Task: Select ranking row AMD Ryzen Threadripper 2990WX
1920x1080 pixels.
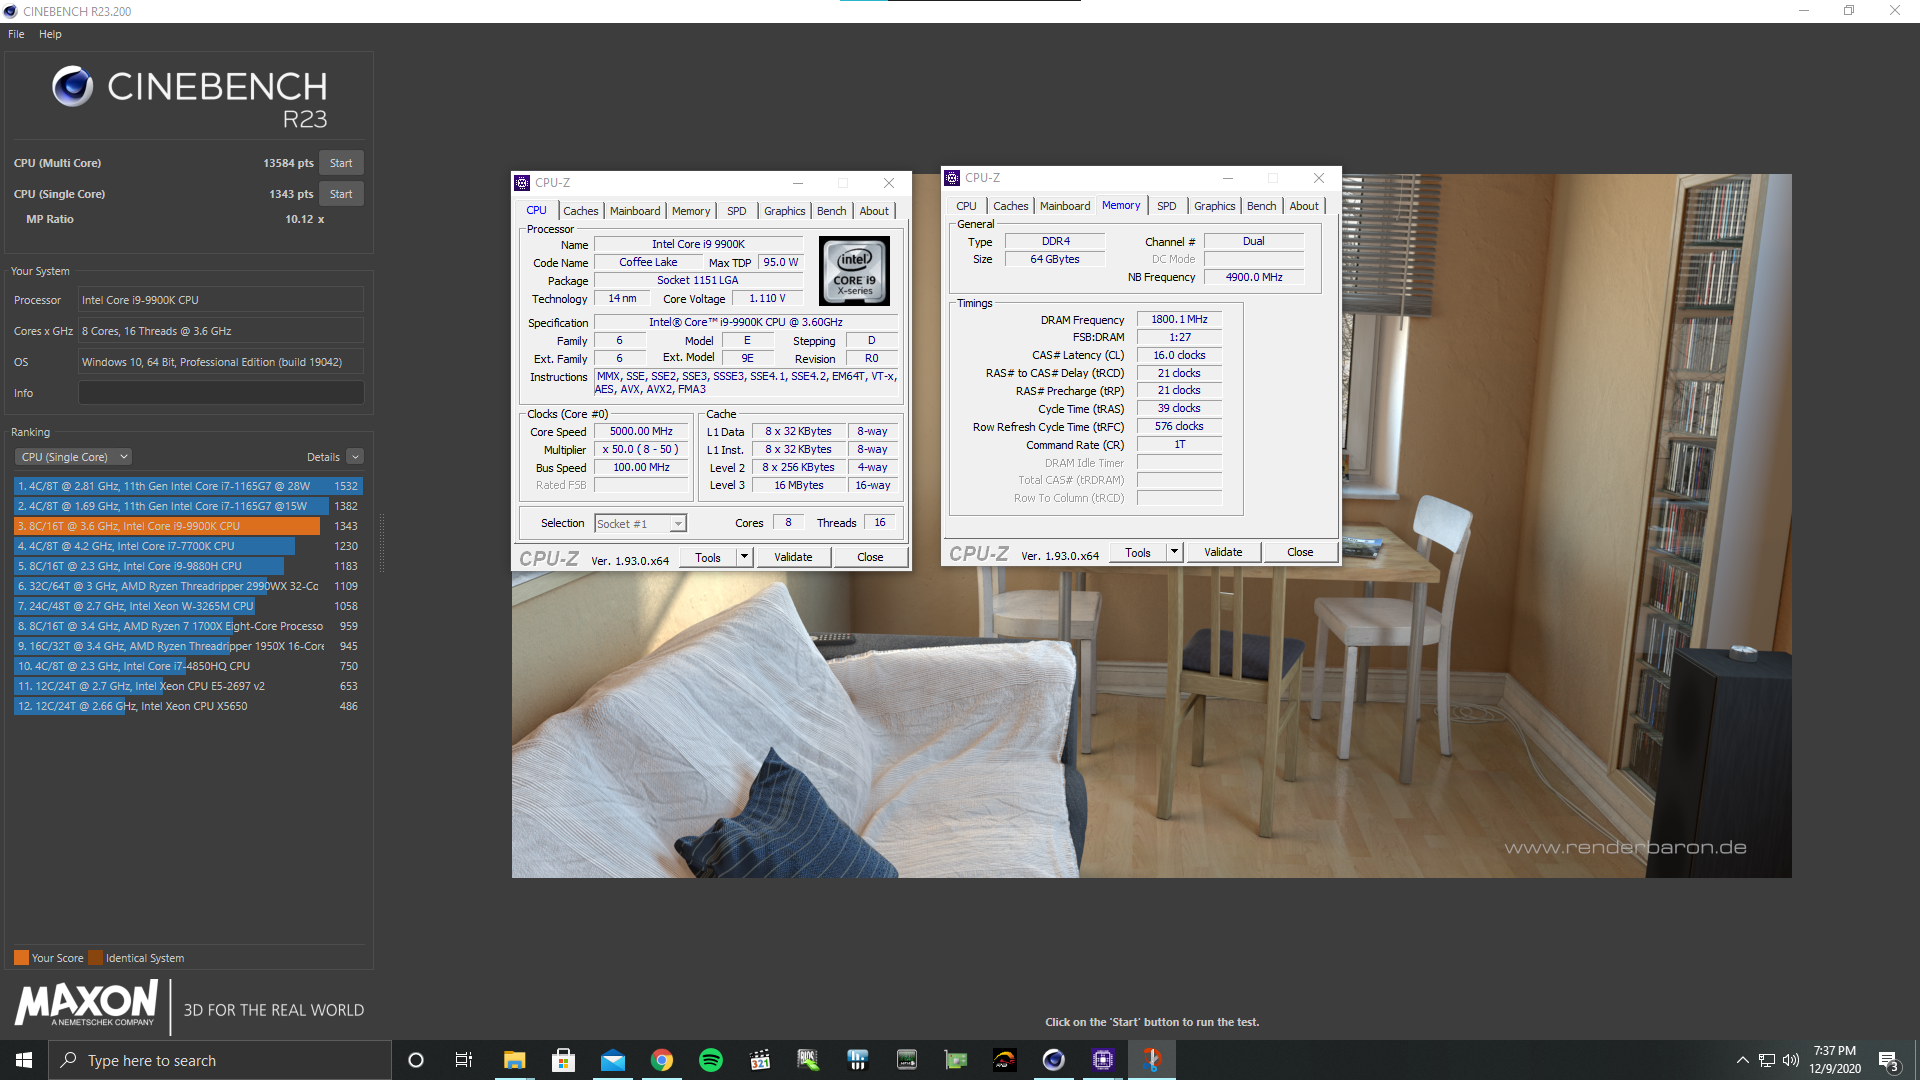Action: (x=188, y=586)
